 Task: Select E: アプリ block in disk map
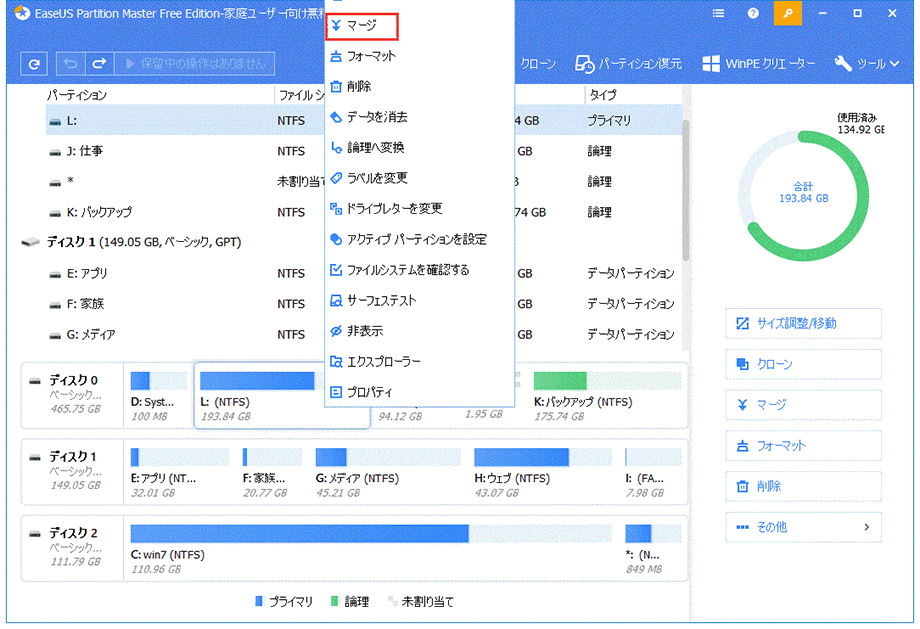[x=179, y=473]
